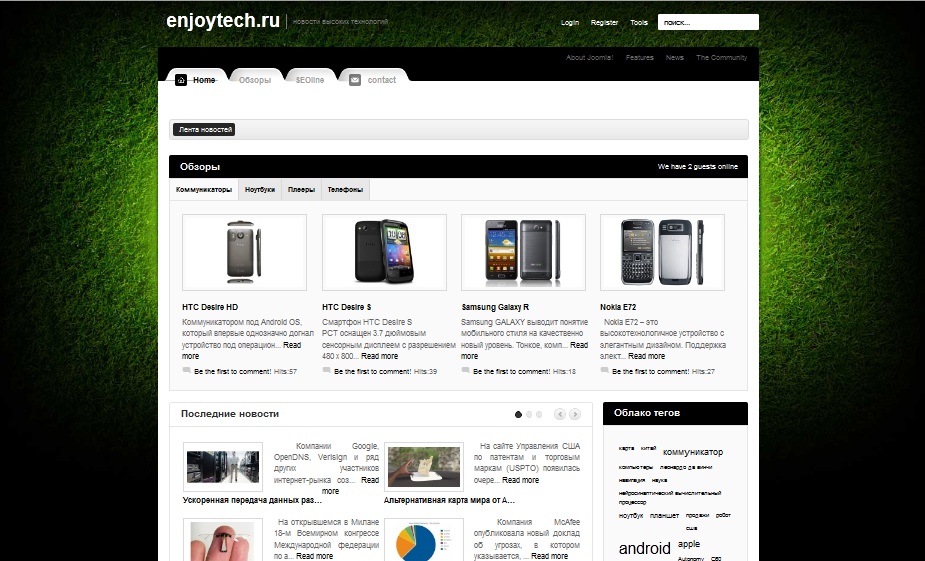Click Read more in USPTO news item
The image size is (925, 561).
[520, 480]
